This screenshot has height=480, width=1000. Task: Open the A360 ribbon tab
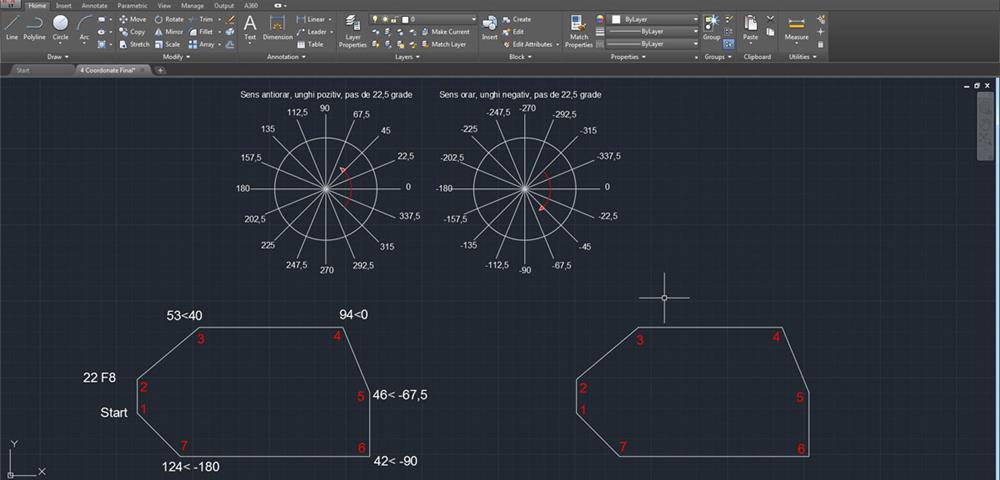pyautogui.click(x=251, y=5)
